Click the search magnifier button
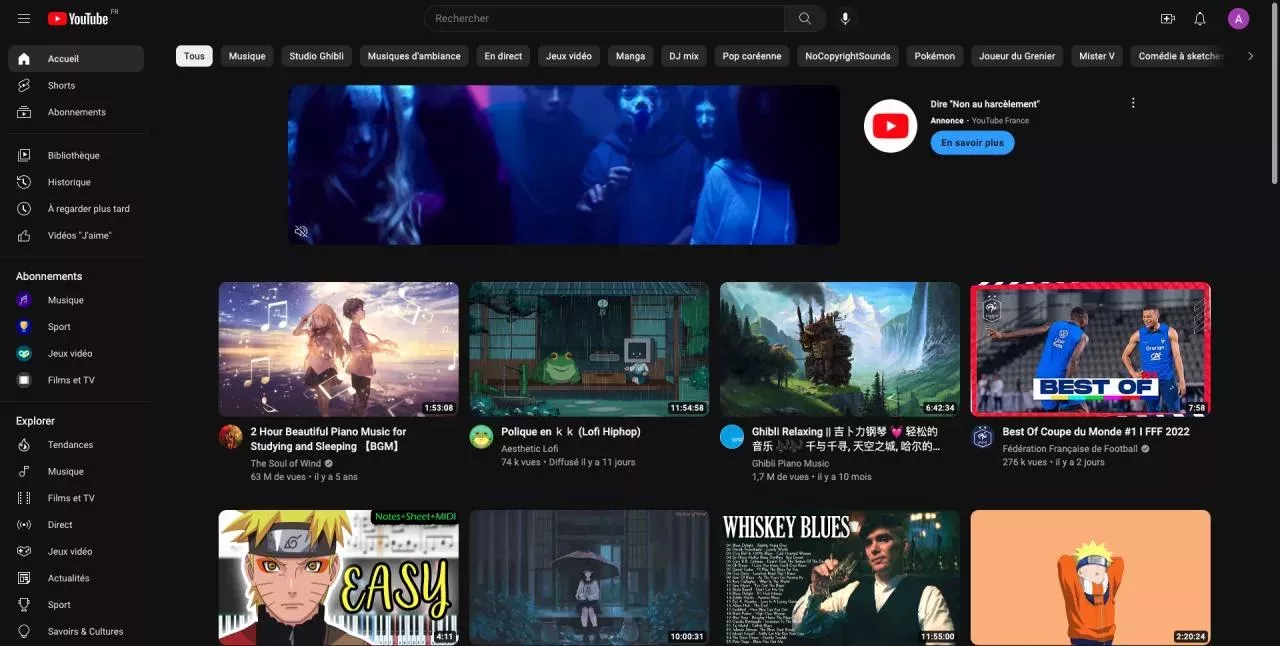Image resolution: width=1280 pixels, height=646 pixels. coord(805,18)
